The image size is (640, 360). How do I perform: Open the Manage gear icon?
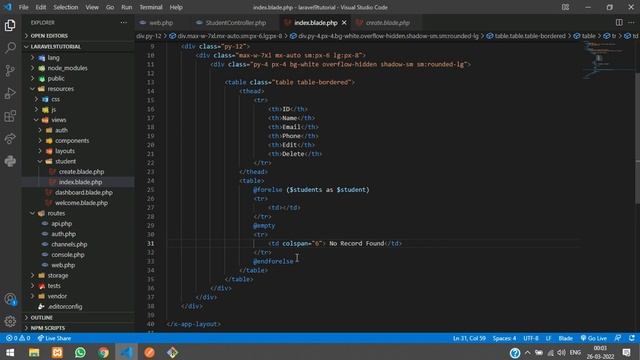[10, 321]
